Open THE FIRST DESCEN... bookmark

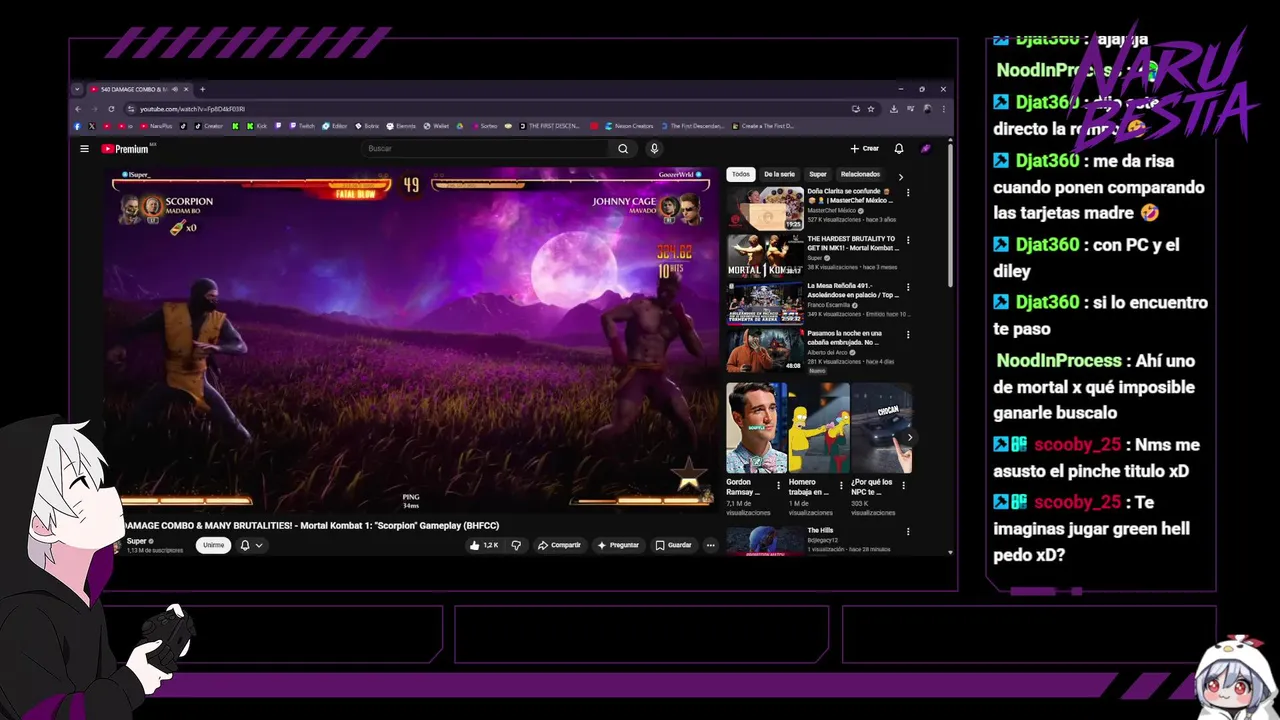[552, 126]
